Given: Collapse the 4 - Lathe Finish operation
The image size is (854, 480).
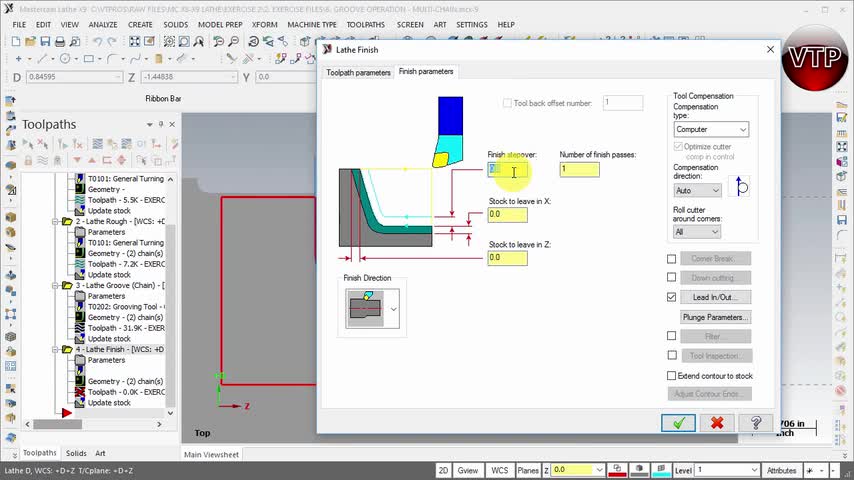Looking at the screenshot, I should pos(56,350).
